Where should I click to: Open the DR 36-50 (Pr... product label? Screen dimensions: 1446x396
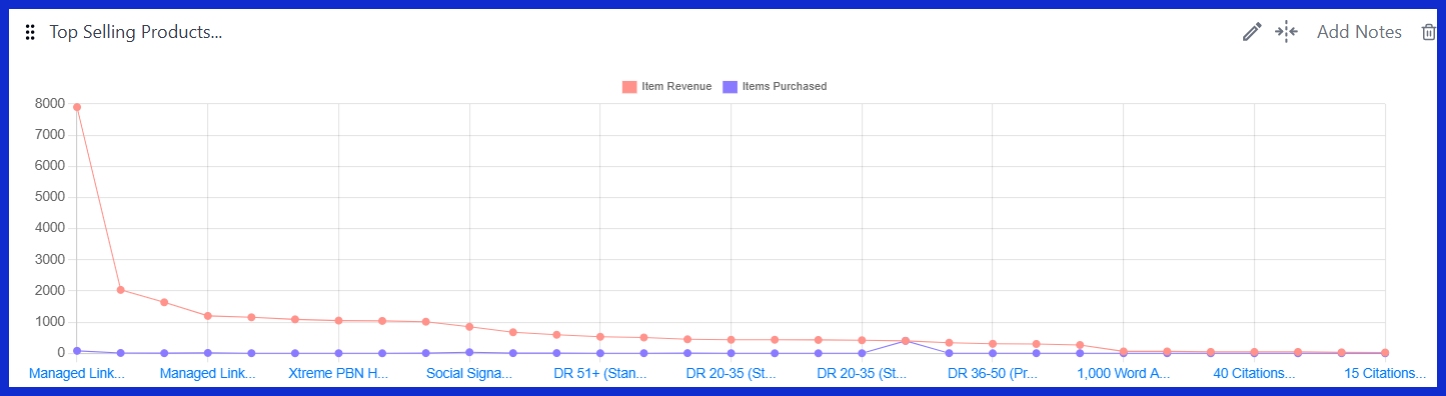pyautogui.click(x=992, y=373)
